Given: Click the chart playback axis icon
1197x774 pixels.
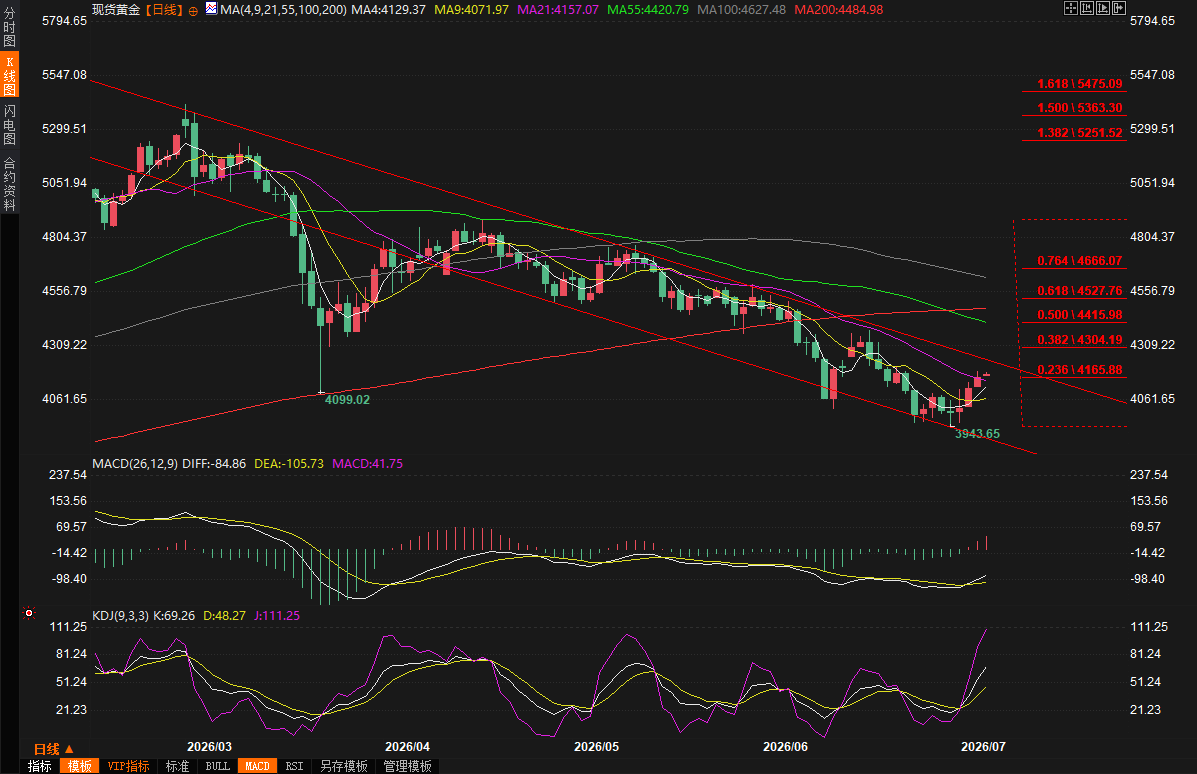Looking at the screenshot, I should (1103, 8).
